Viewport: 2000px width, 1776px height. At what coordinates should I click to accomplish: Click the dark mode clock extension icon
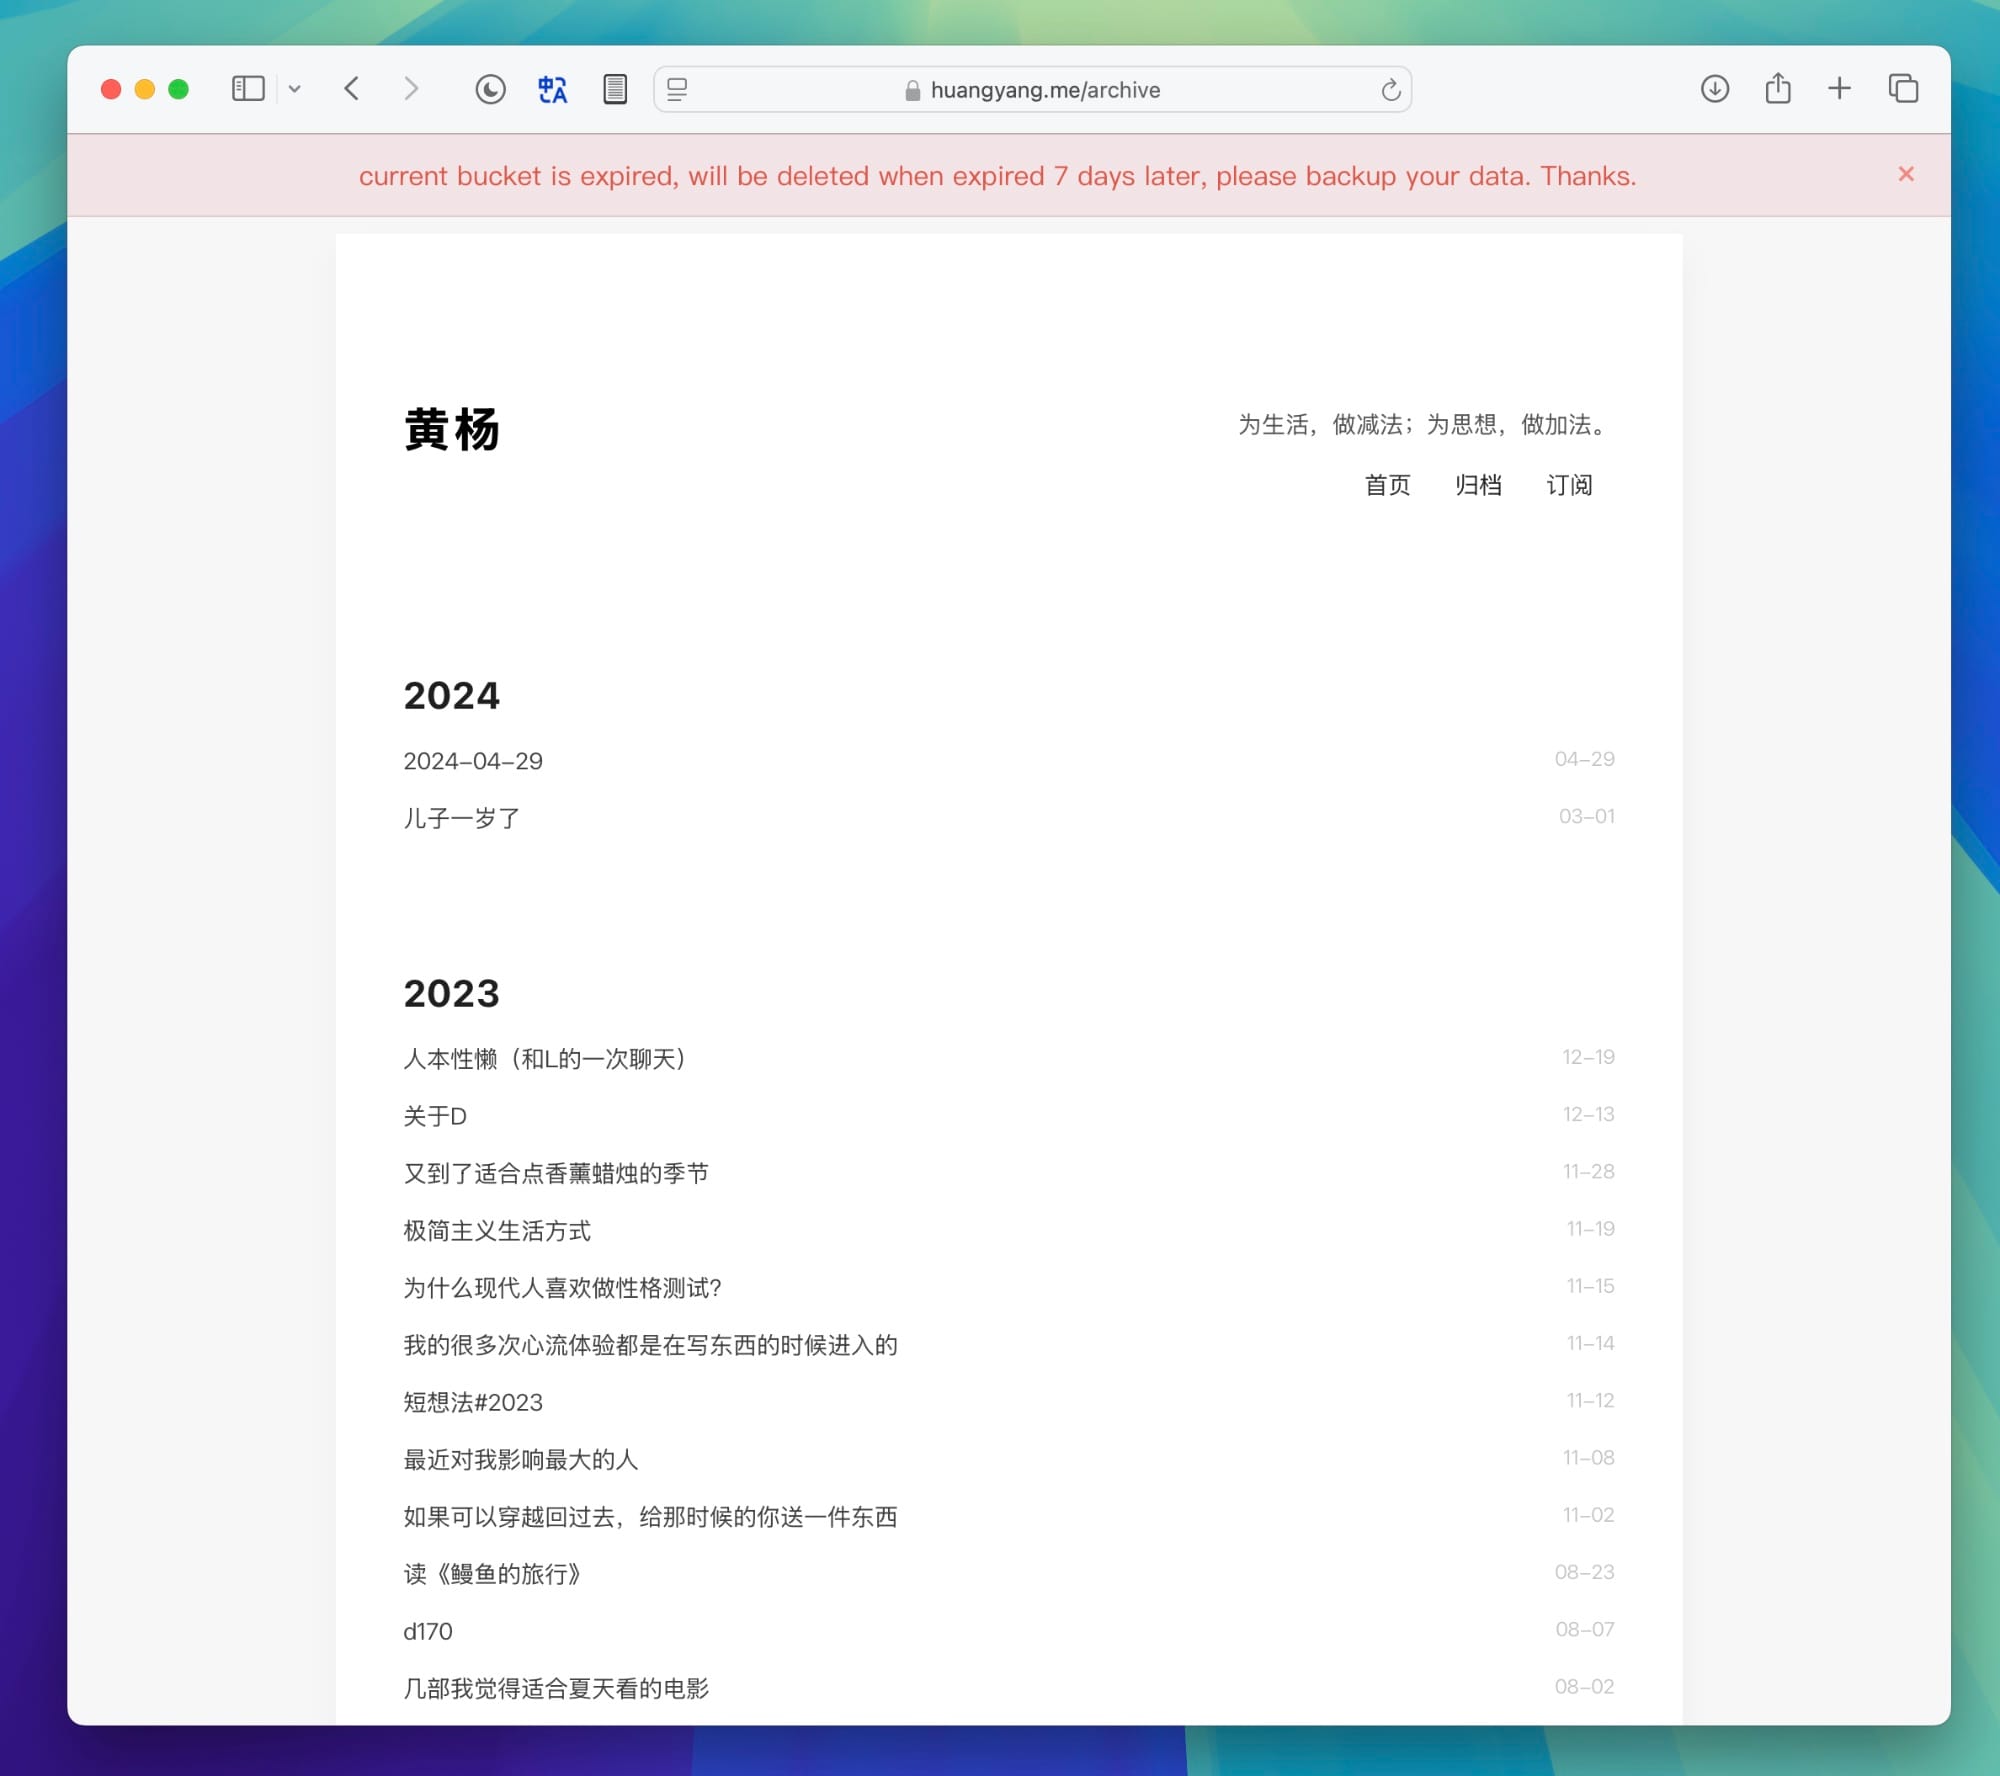490,89
